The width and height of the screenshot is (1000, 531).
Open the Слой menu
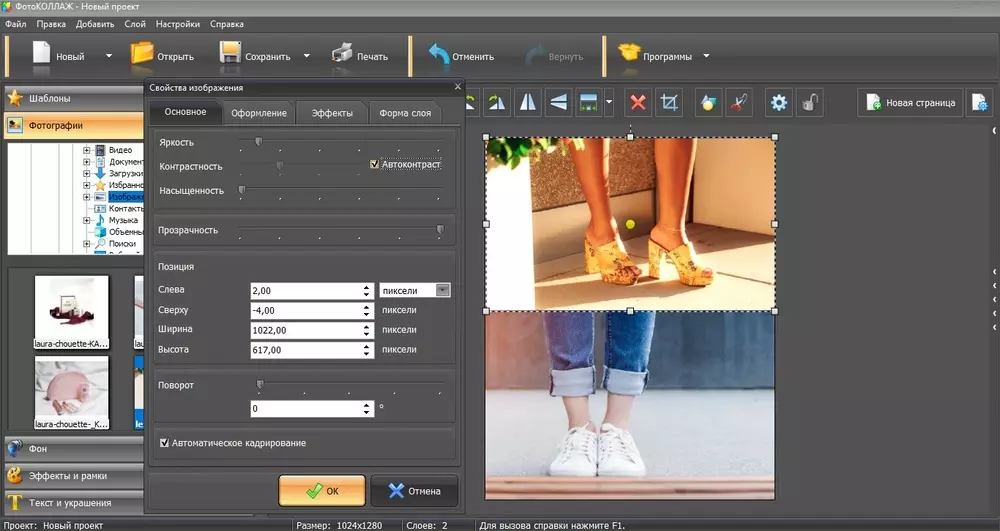(135, 24)
